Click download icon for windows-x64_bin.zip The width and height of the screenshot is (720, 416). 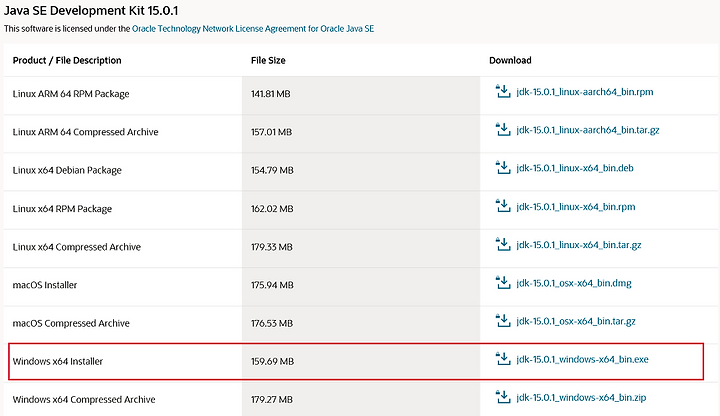pos(503,397)
